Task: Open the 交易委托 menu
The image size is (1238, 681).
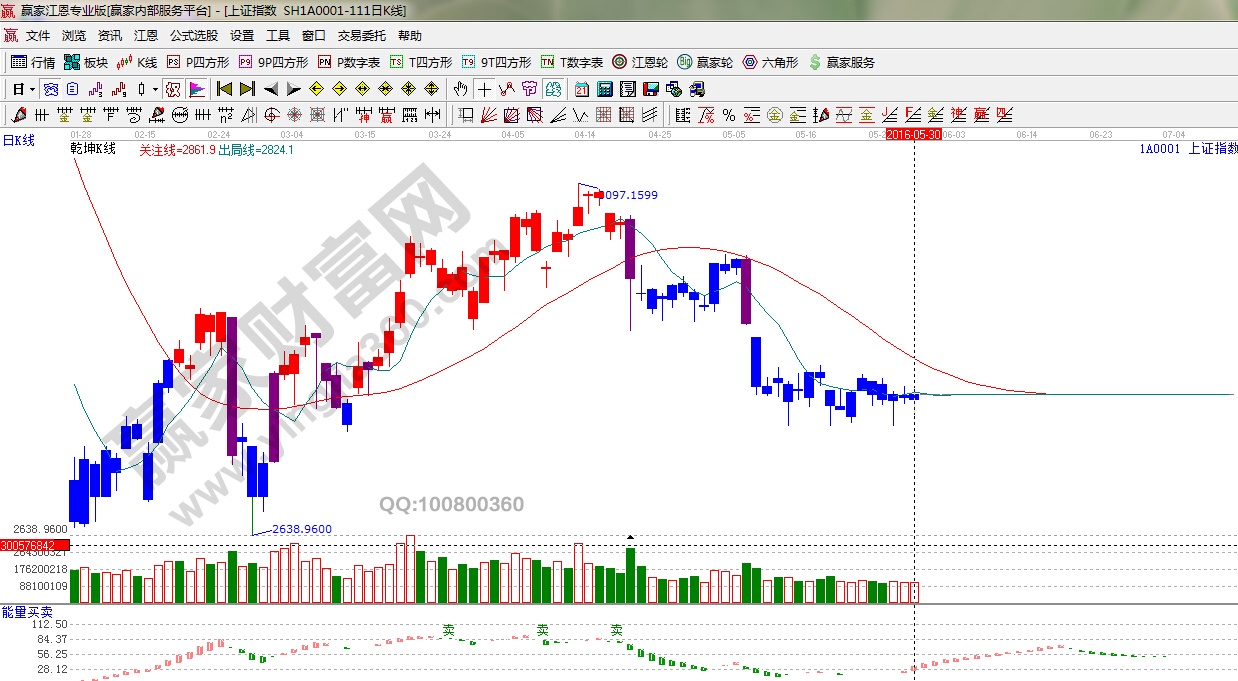Action: (x=361, y=36)
